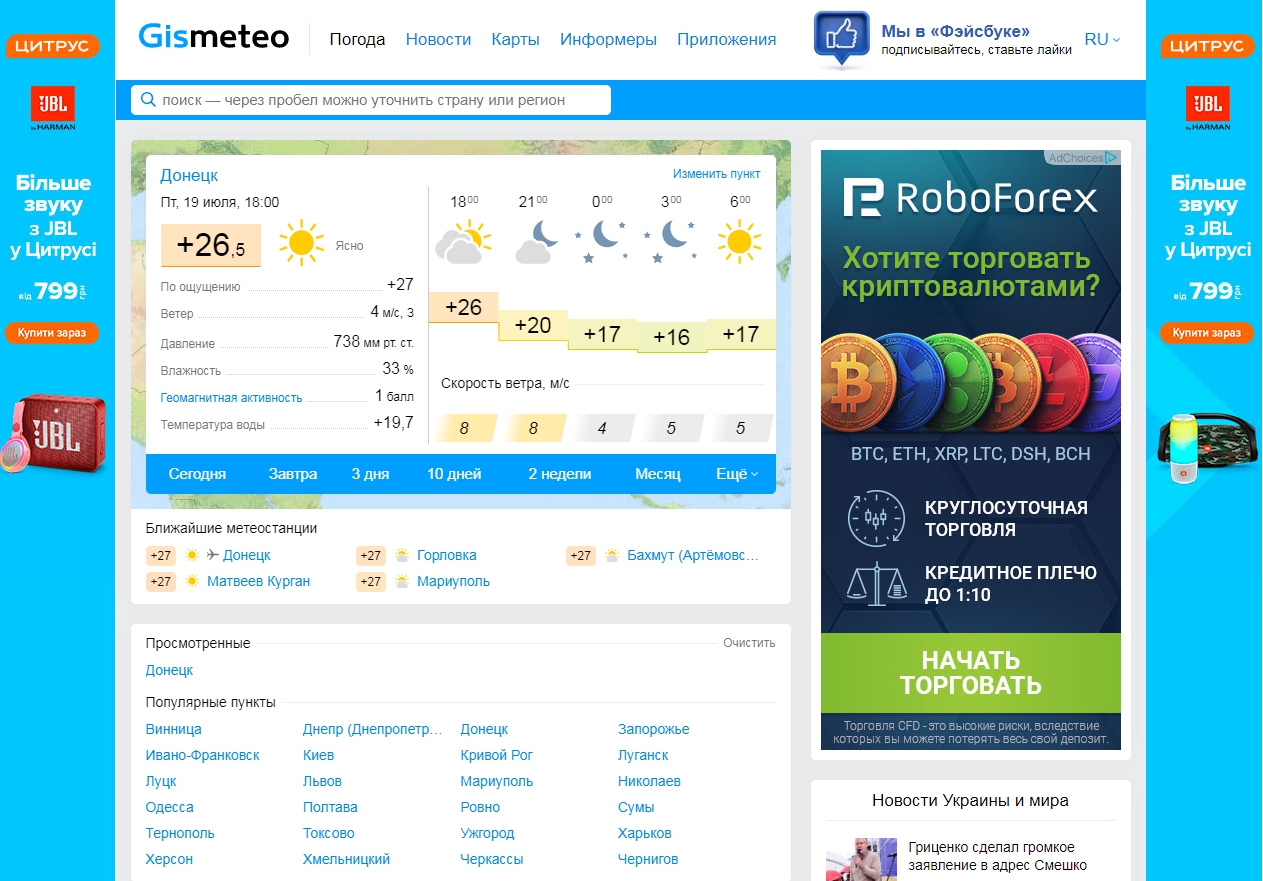The height and width of the screenshot is (881, 1263).
Task: Click the 21:00 cloudy moon forecast icon
Action: 536,242
